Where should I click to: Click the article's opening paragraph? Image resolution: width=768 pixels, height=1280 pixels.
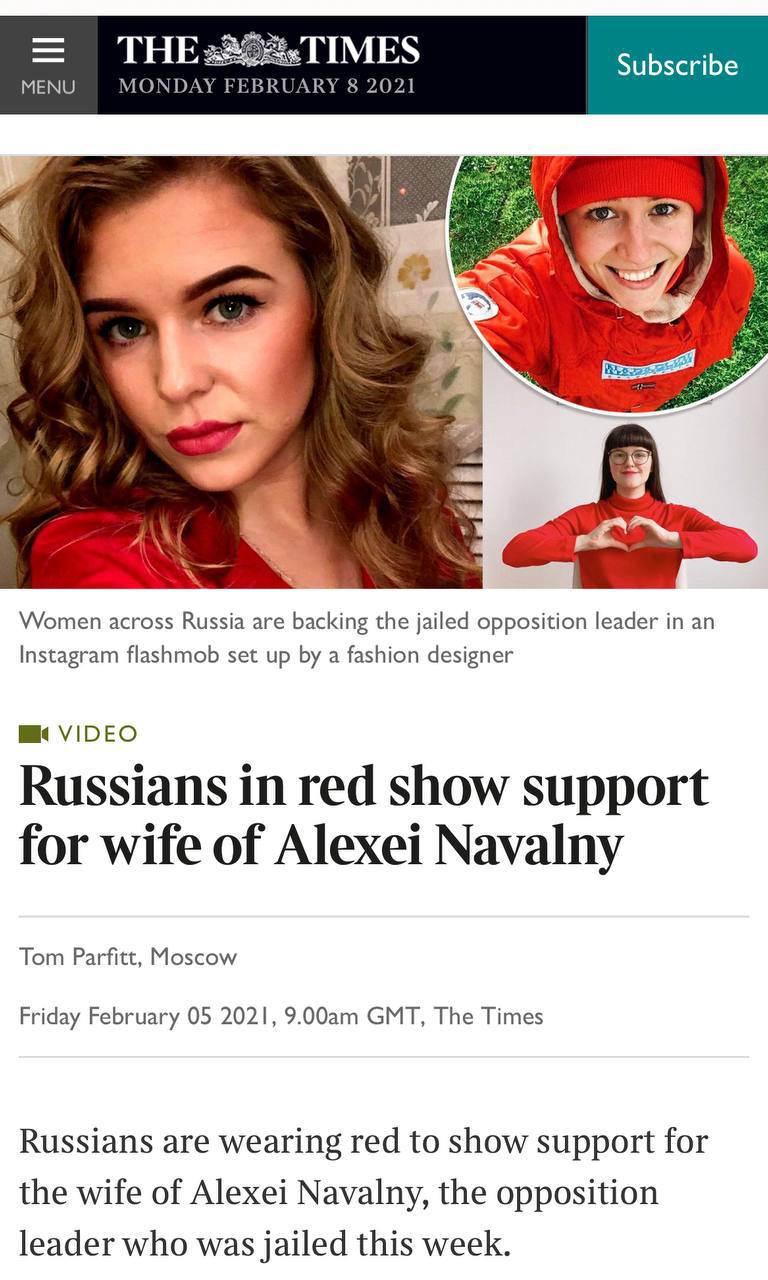click(364, 1193)
